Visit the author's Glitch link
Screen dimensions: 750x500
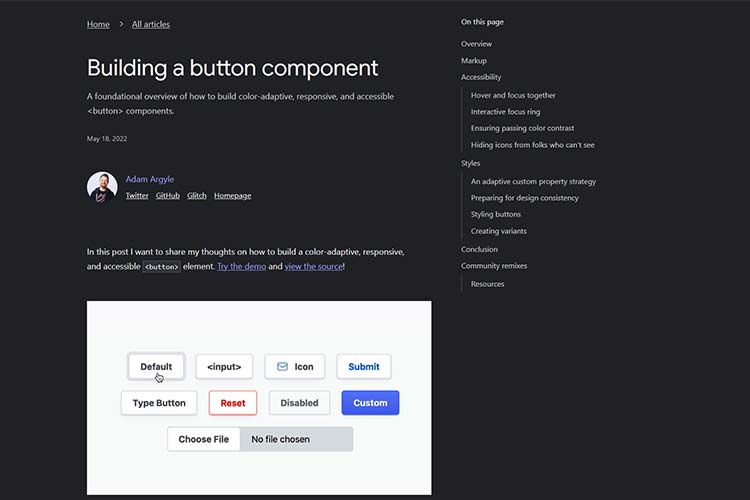197,196
